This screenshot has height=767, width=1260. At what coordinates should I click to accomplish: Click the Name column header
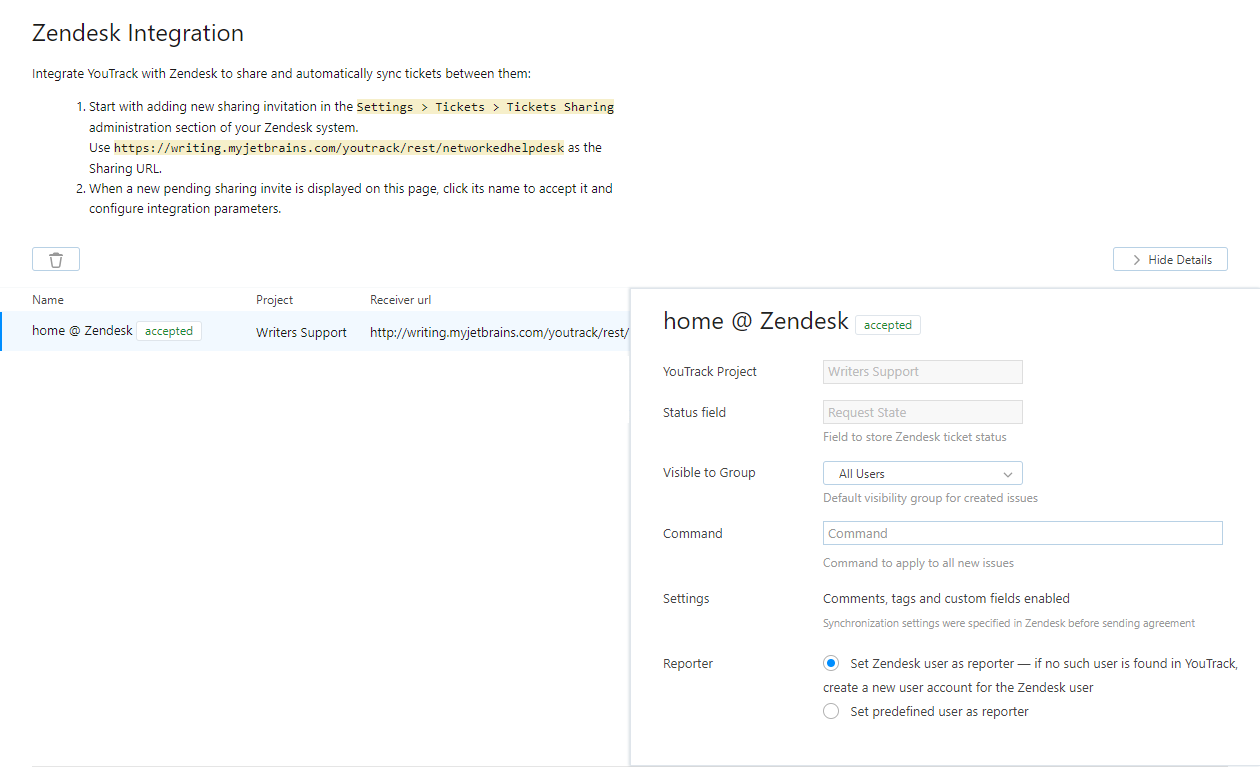[47, 299]
